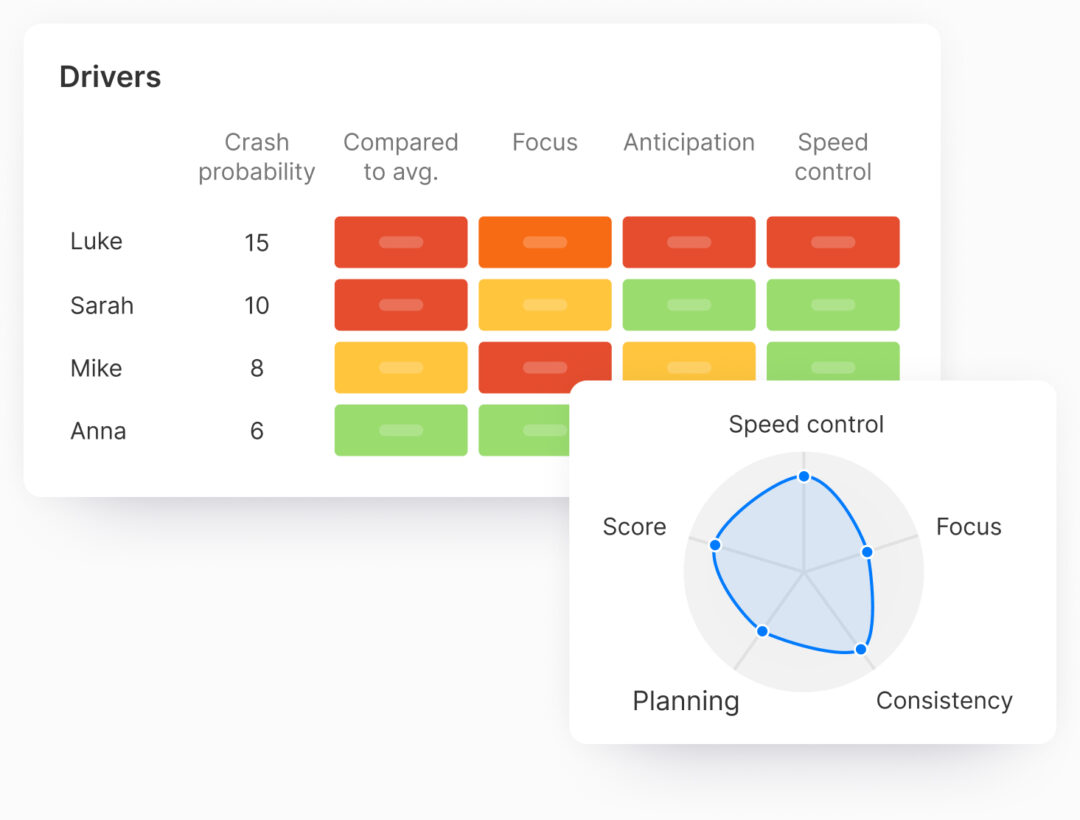Select Luke's red Speed control cell
The image size is (1080, 820).
[x=833, y=242]
